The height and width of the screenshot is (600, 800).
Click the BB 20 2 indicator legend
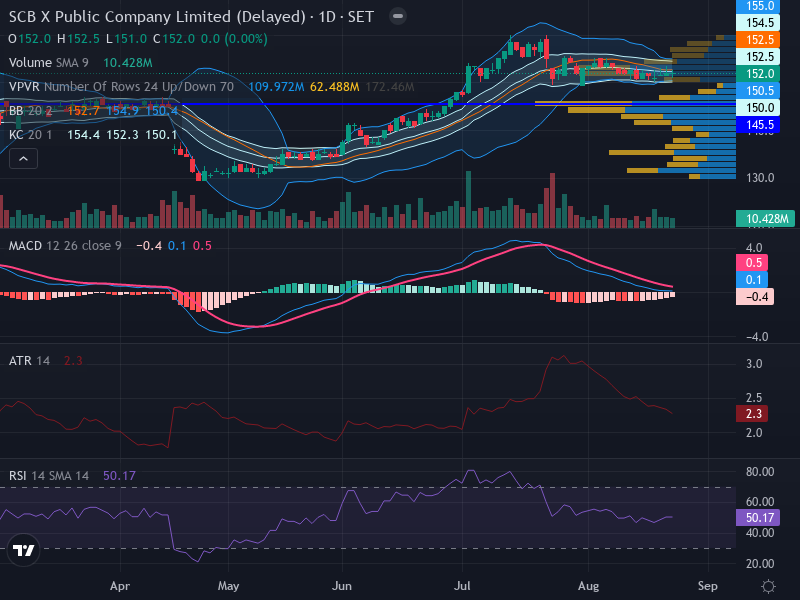tap(30, 111)
